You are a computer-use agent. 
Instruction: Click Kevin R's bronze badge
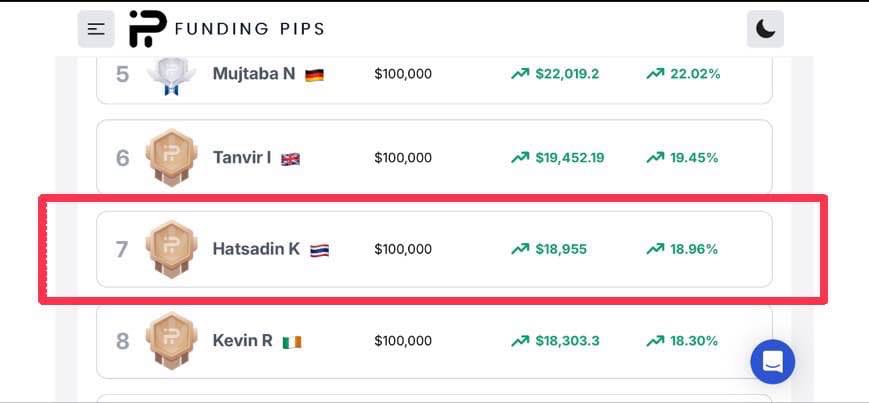click(171, 341)
